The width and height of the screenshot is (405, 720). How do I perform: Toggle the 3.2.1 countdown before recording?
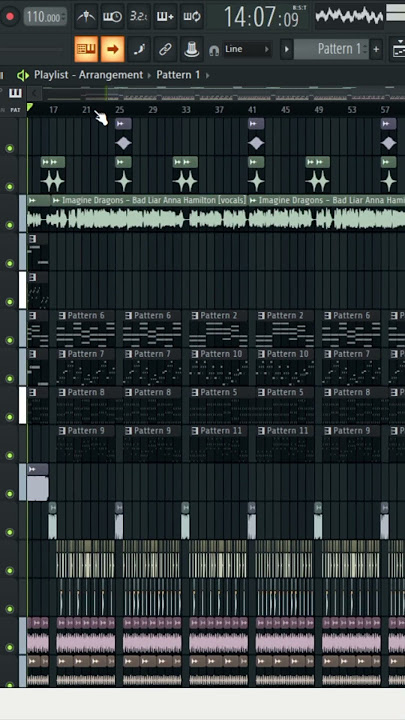click(x=138, y=17)
